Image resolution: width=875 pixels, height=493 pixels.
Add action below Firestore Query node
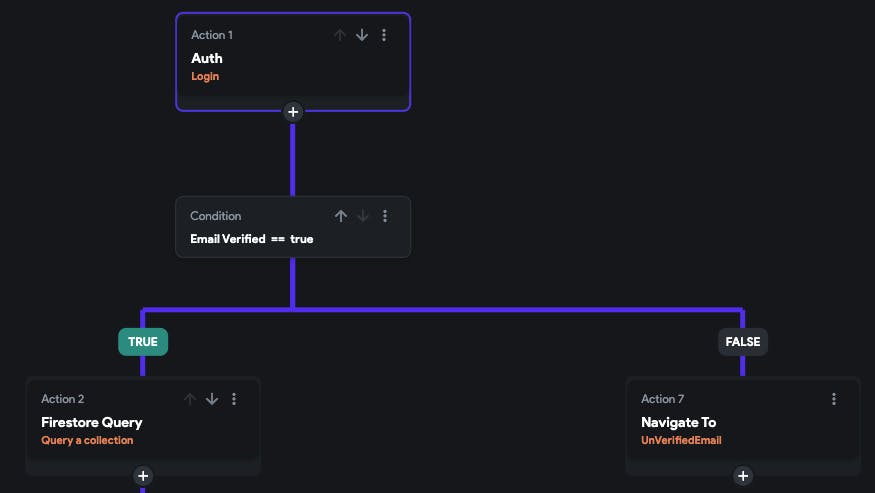[x=143, y=476]
